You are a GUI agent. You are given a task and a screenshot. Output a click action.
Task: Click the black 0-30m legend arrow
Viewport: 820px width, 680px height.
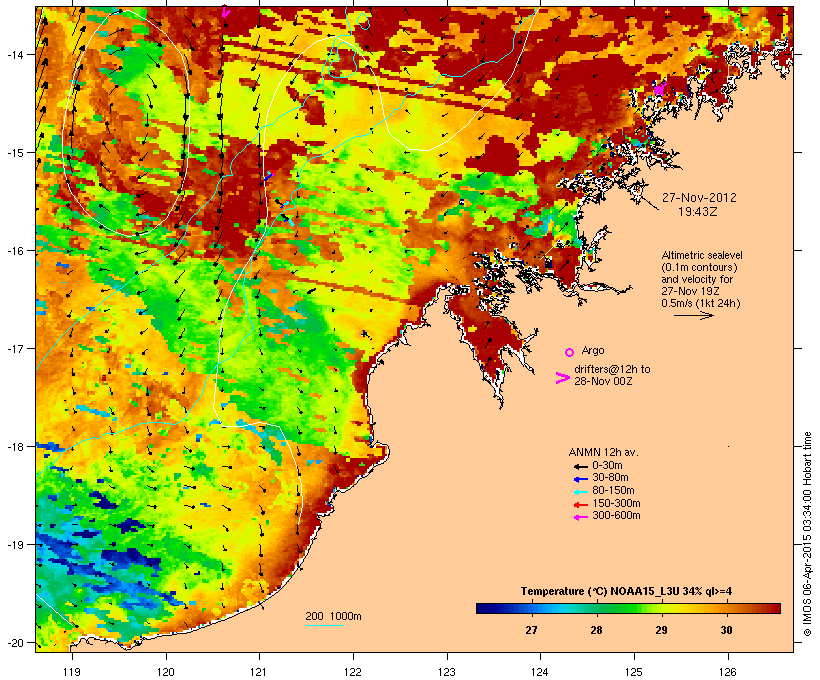pyautogui.click(x=580, y=466)
